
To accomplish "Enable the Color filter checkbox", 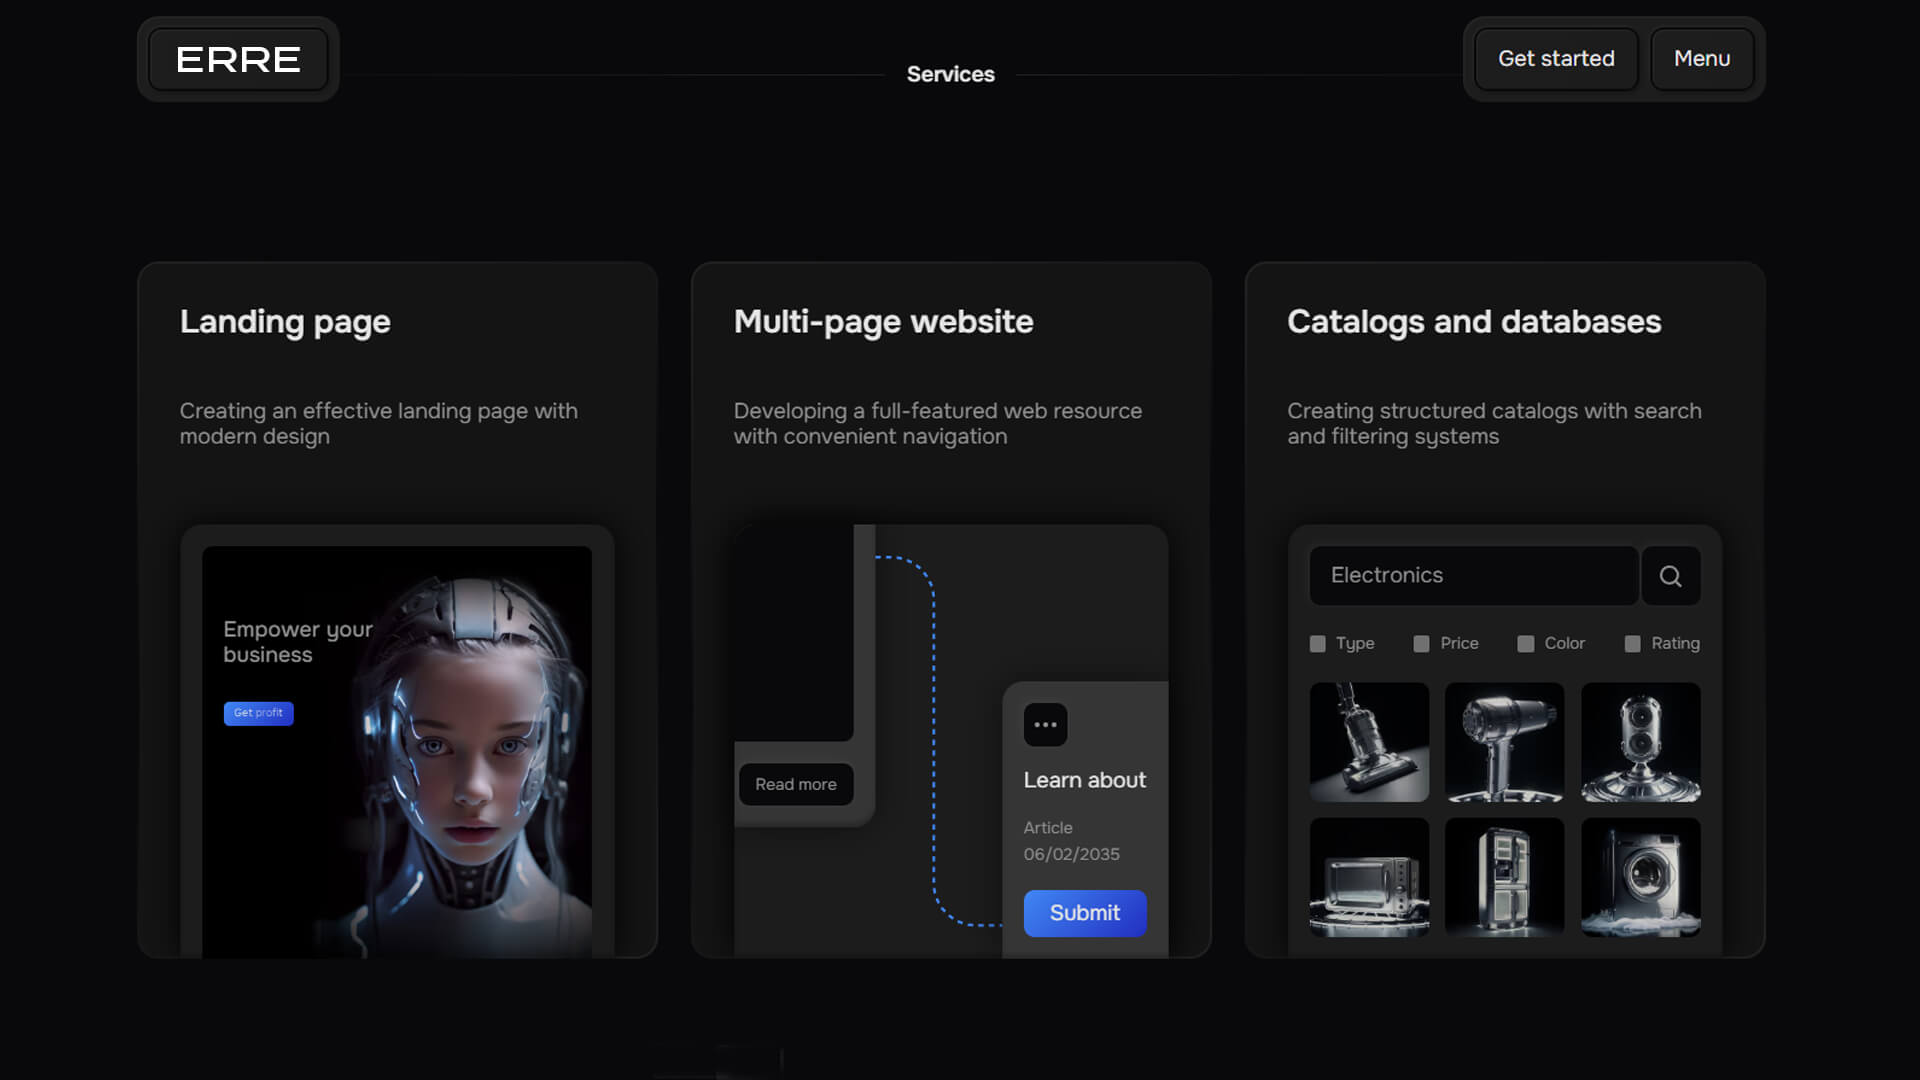I will coord(1525,644).
